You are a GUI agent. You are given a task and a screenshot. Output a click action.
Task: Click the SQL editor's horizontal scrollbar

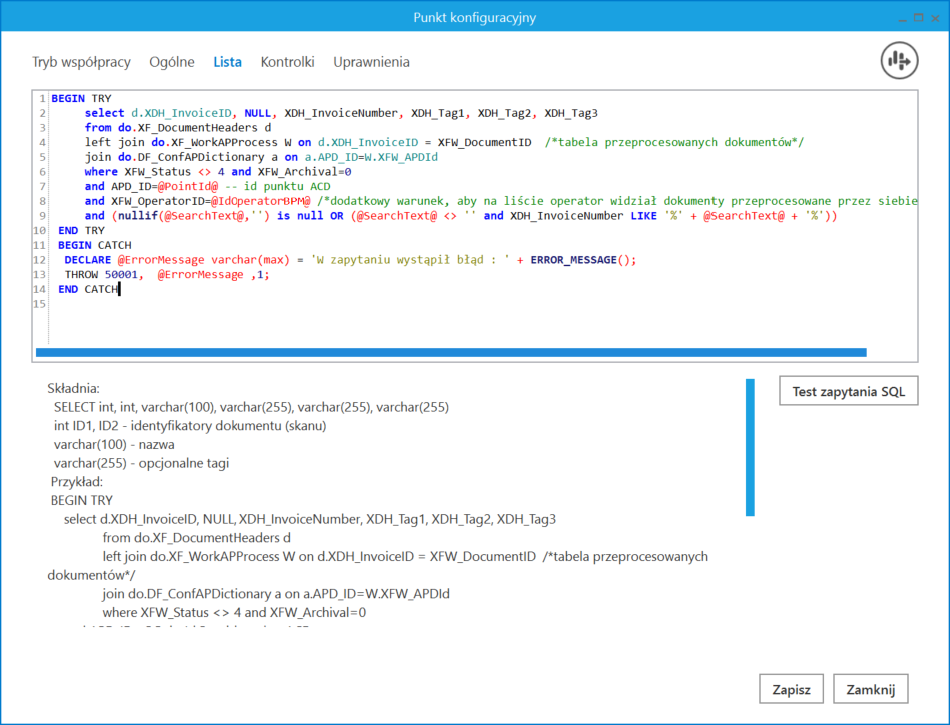coord(450,352)
